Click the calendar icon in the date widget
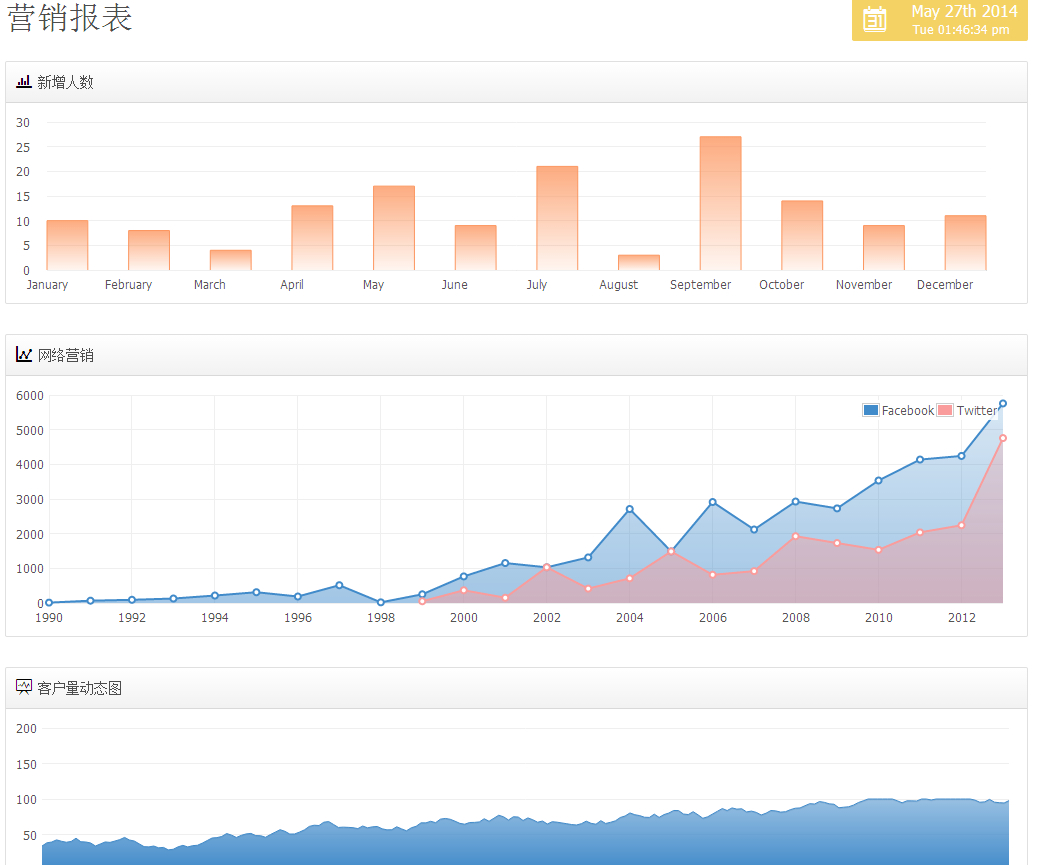 click(875, 19)
